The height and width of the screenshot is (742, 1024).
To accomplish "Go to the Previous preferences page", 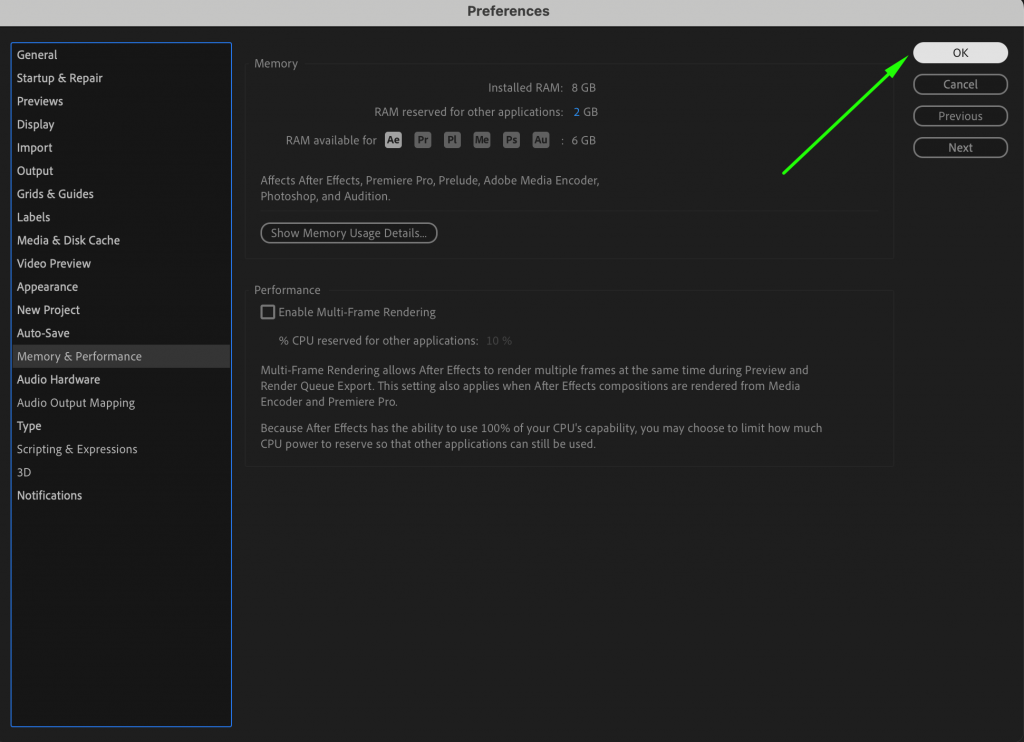I will [959, 116].
